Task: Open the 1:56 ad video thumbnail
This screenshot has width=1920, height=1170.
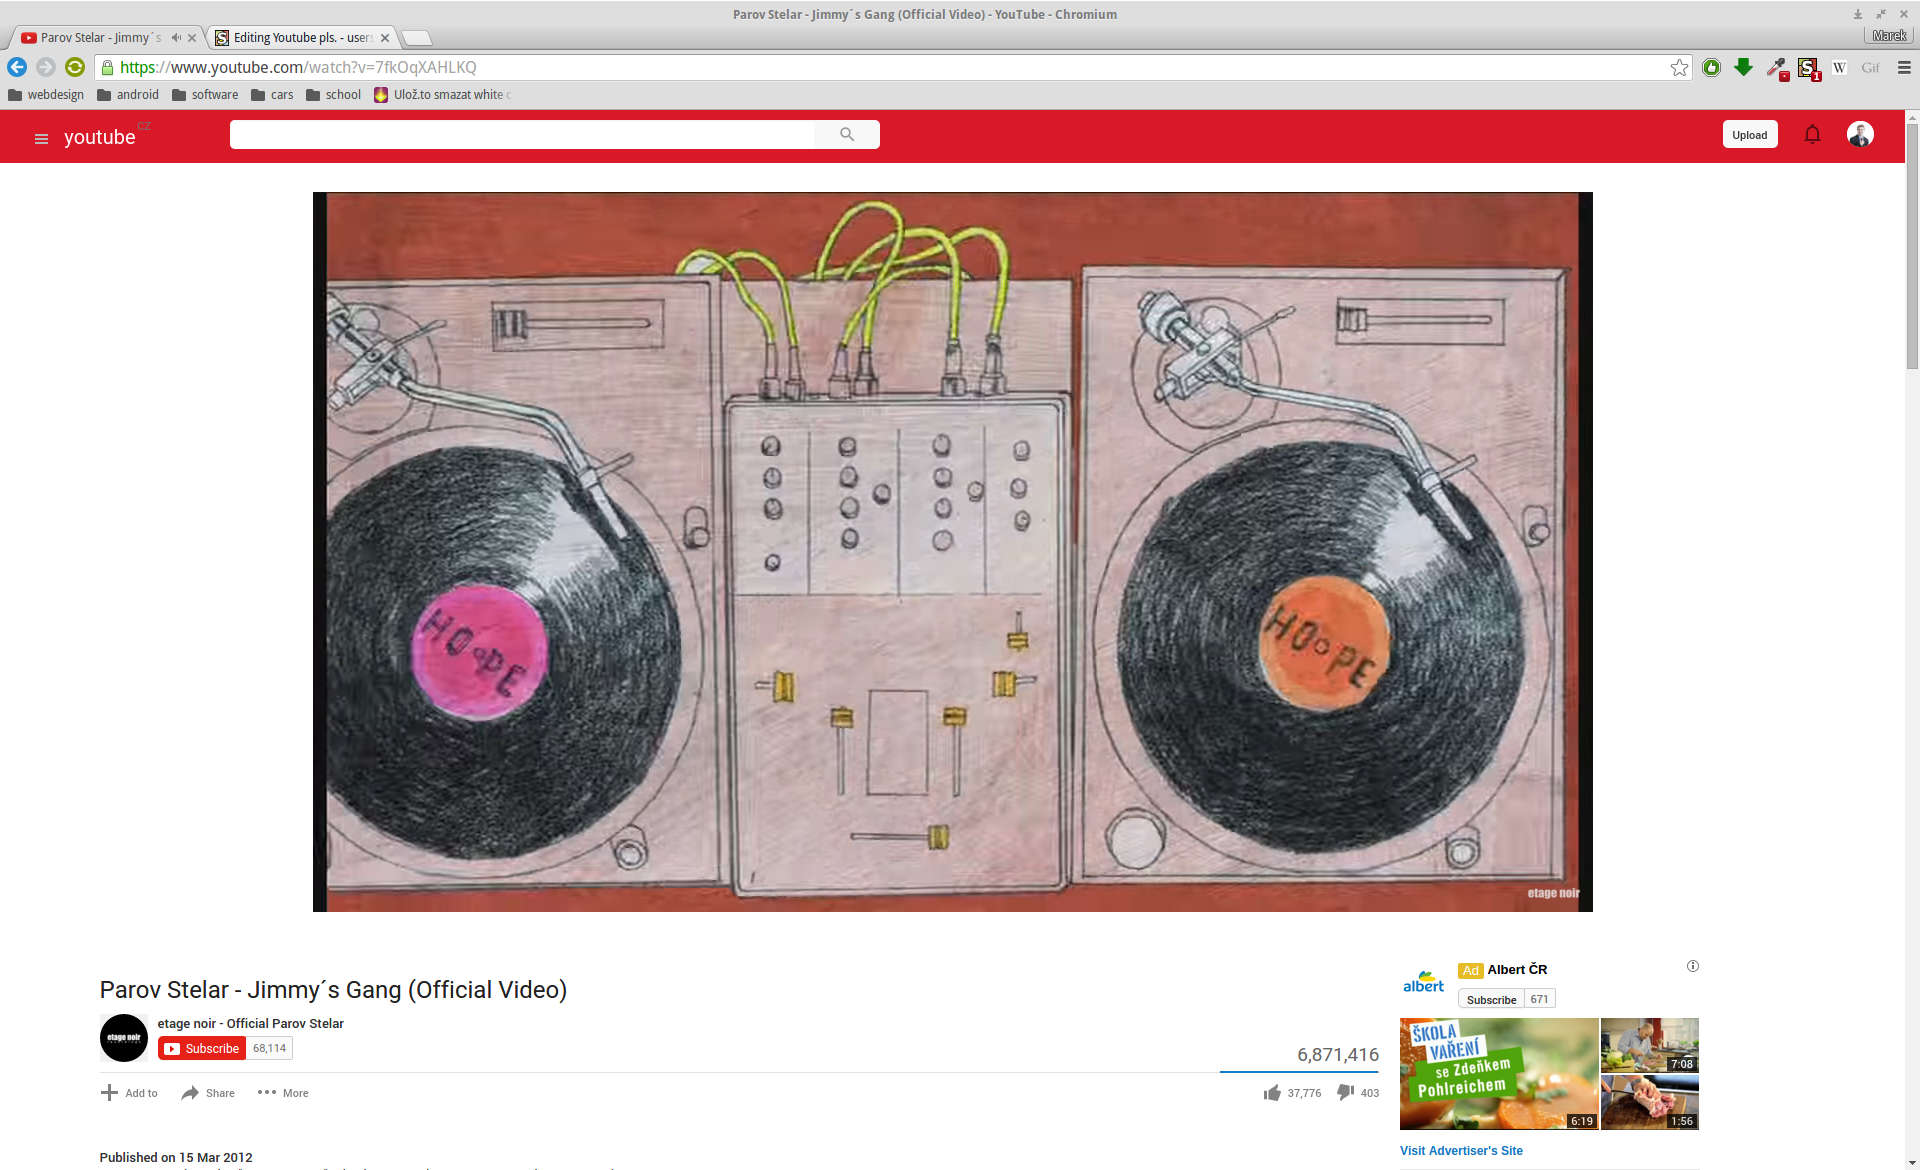Action: point(1650,1103)
